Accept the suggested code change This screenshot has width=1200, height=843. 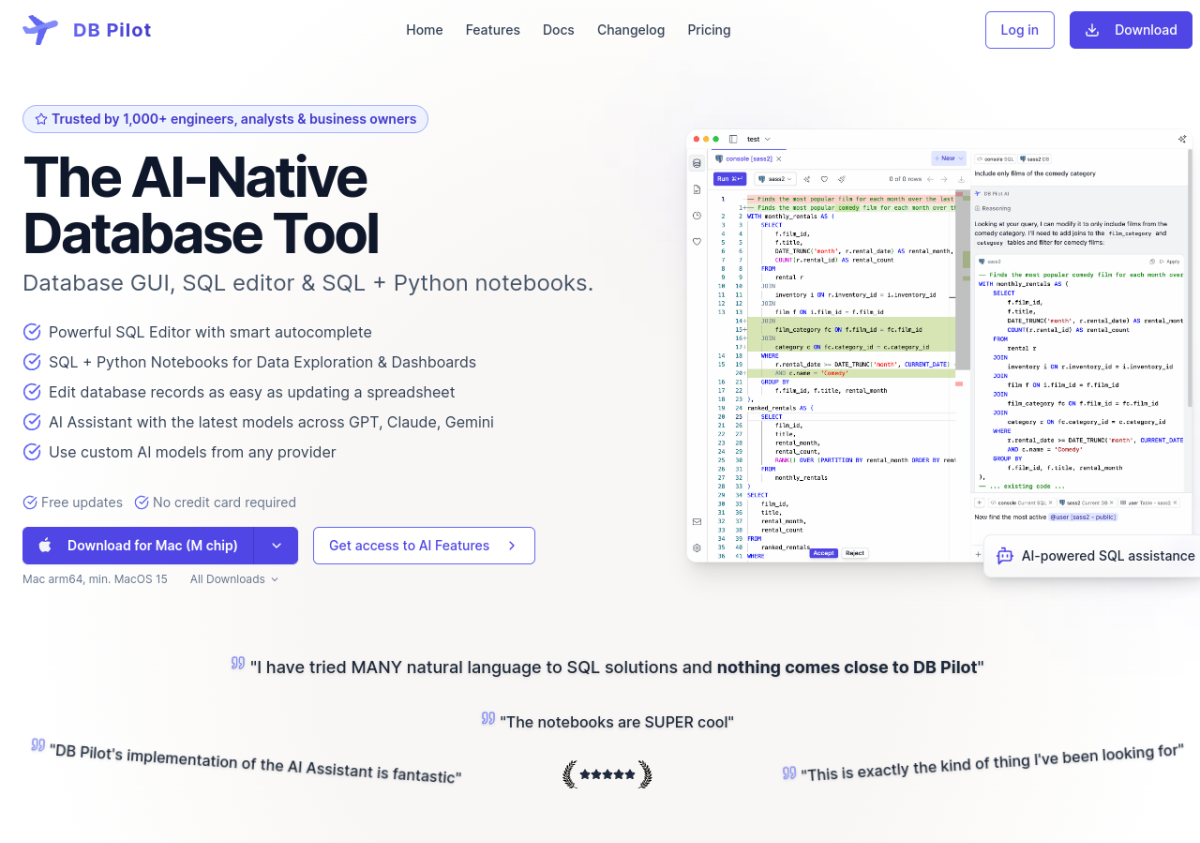tap(823, 553)
